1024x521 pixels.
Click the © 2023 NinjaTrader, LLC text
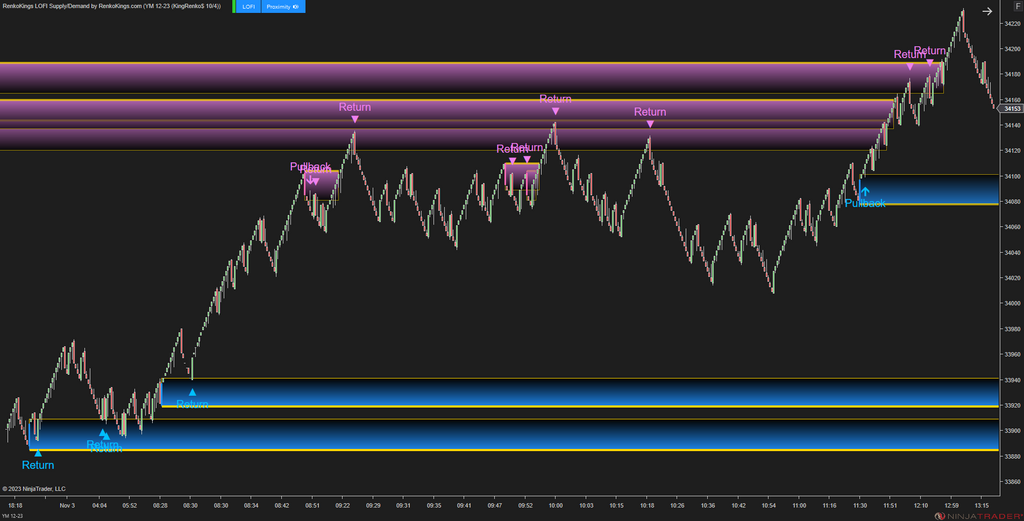[x=34, y=488]
